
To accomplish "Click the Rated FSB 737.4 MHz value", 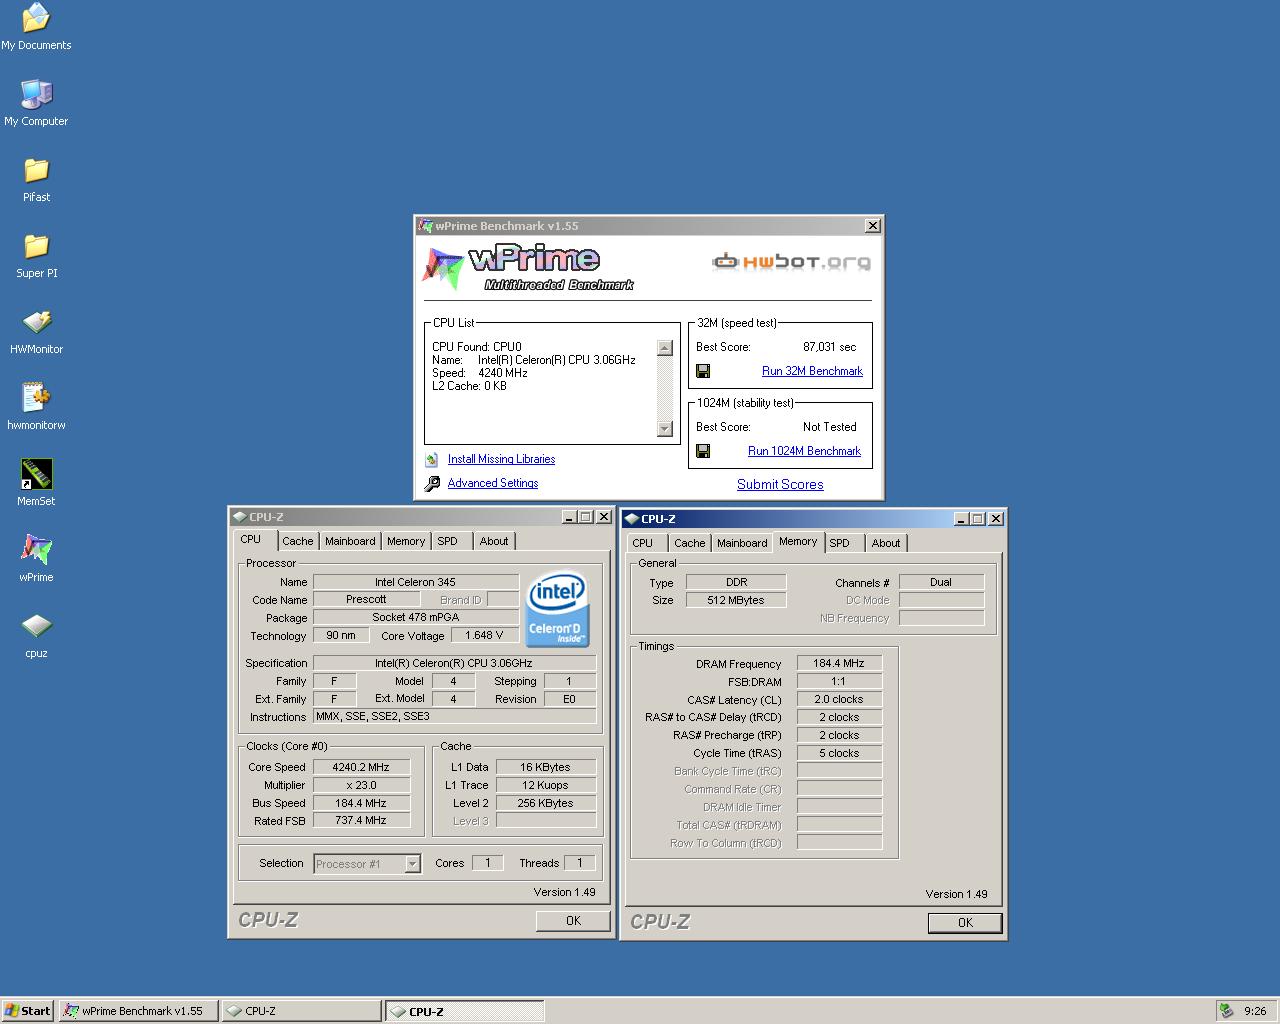I will click(362, 820).
